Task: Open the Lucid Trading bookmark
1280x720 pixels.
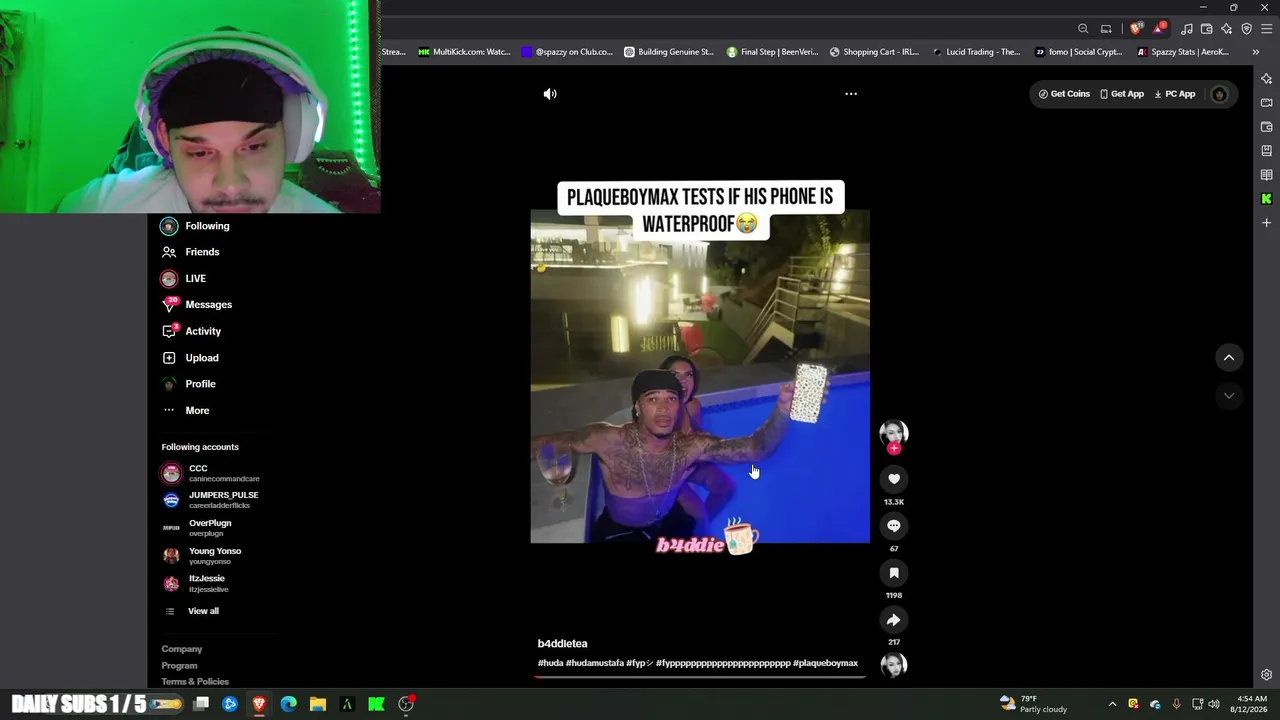Action: (x=976, y=52)
